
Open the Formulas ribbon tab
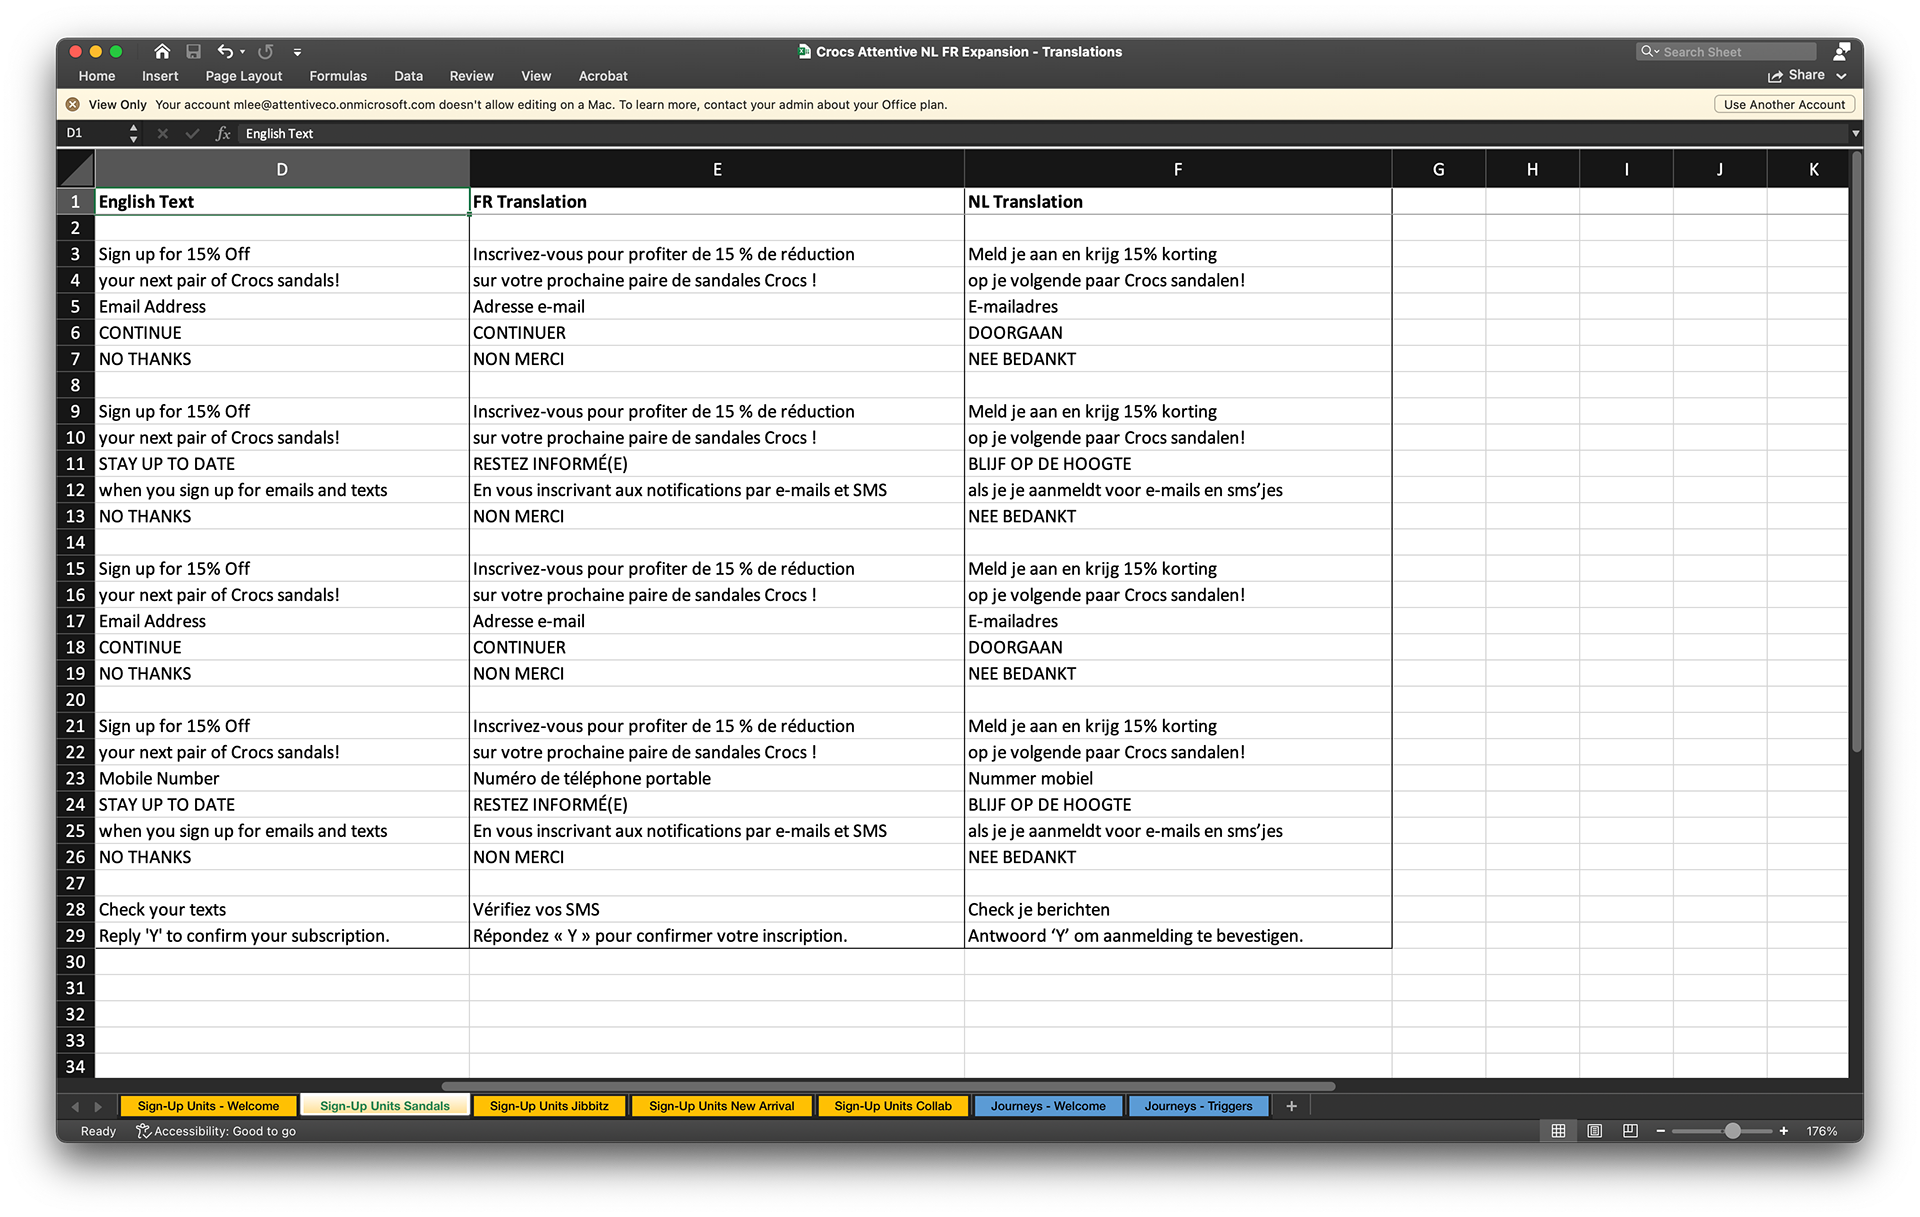coord(338,76)
